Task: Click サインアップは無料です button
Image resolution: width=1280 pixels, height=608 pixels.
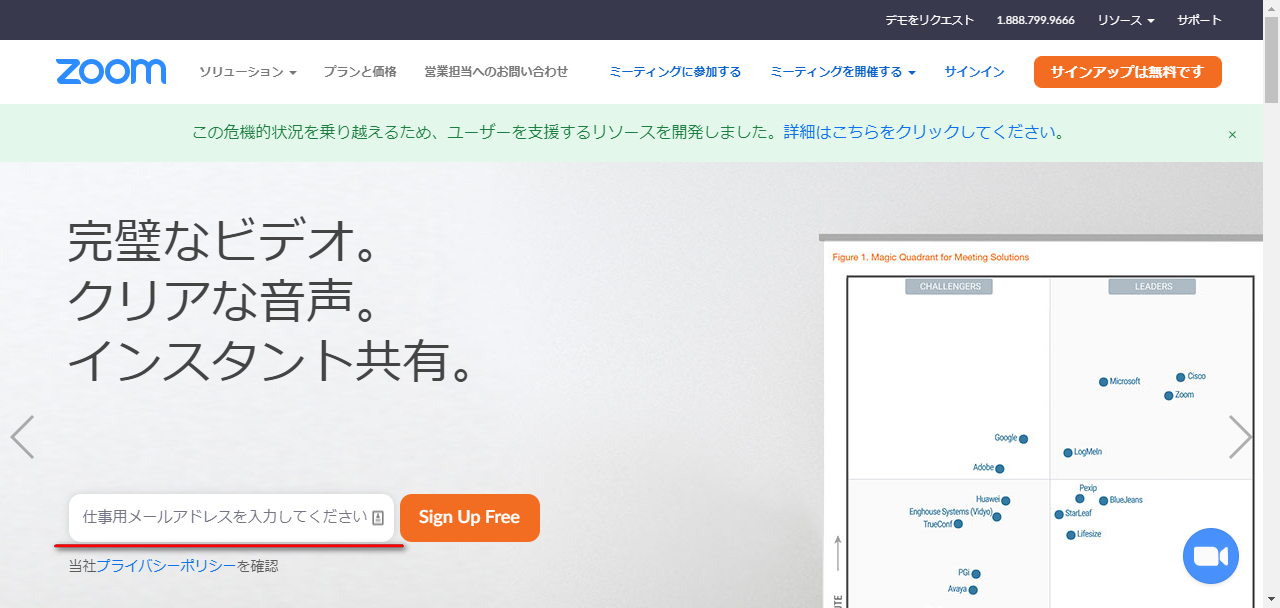Action: click(x=1128, y=72)
